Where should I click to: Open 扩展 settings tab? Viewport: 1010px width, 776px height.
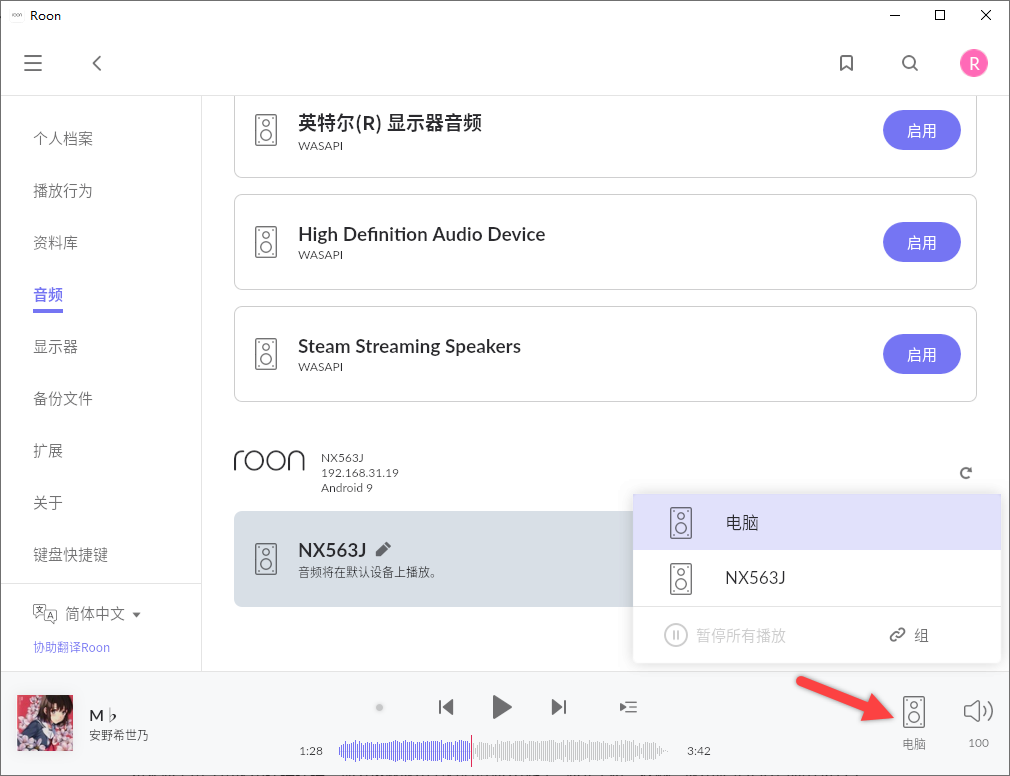(x=48, y=451)
